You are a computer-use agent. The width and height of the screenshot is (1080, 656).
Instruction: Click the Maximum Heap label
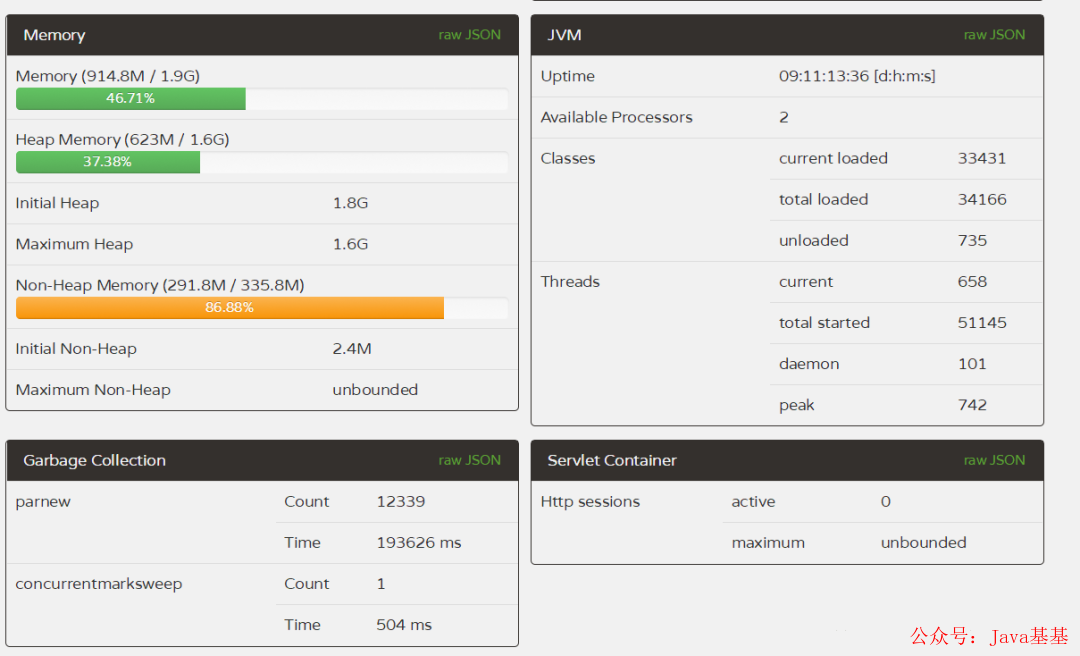point(74,244)
